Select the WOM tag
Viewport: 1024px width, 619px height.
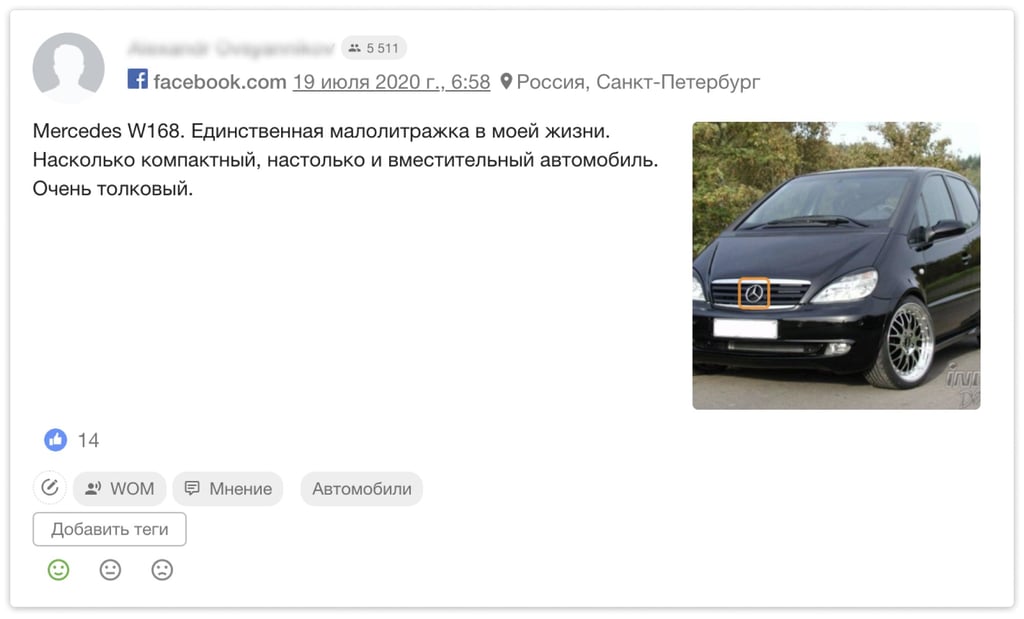click(120, 488)
